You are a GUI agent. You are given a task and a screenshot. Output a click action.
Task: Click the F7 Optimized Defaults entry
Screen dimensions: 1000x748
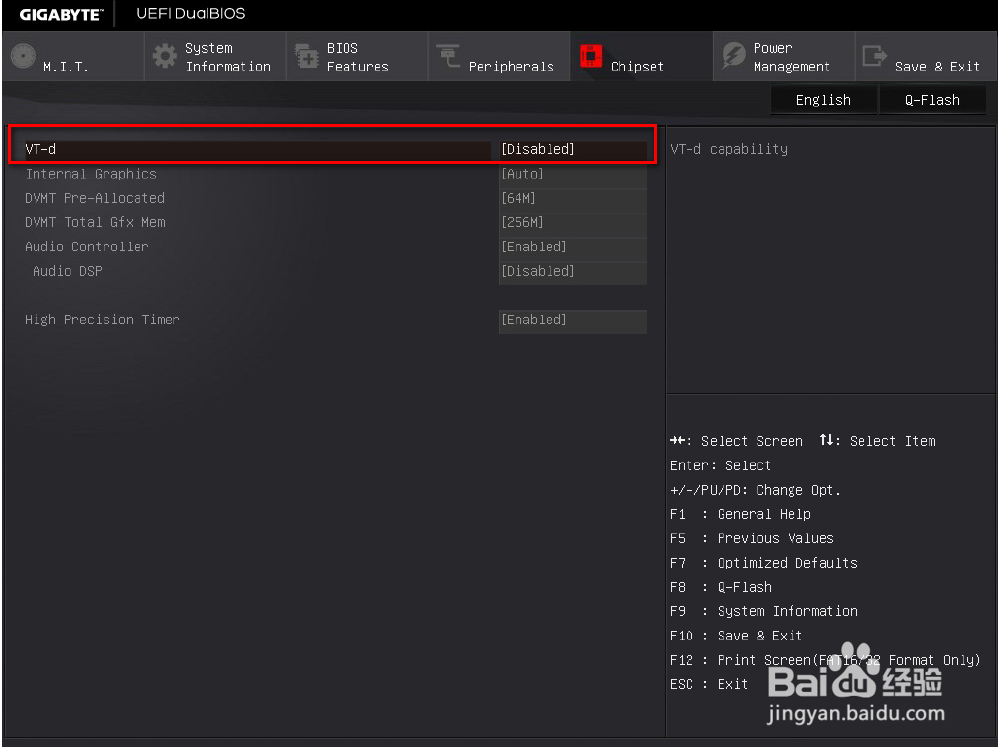[764, 563]
